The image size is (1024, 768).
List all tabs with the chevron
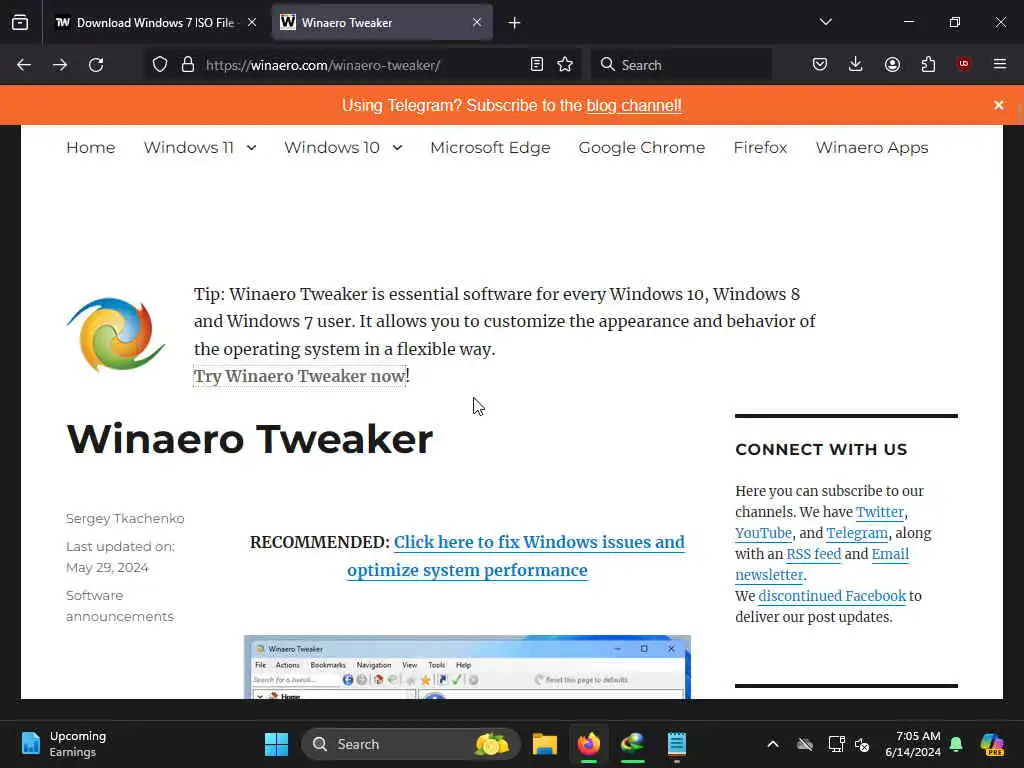(x=825, y=22)
